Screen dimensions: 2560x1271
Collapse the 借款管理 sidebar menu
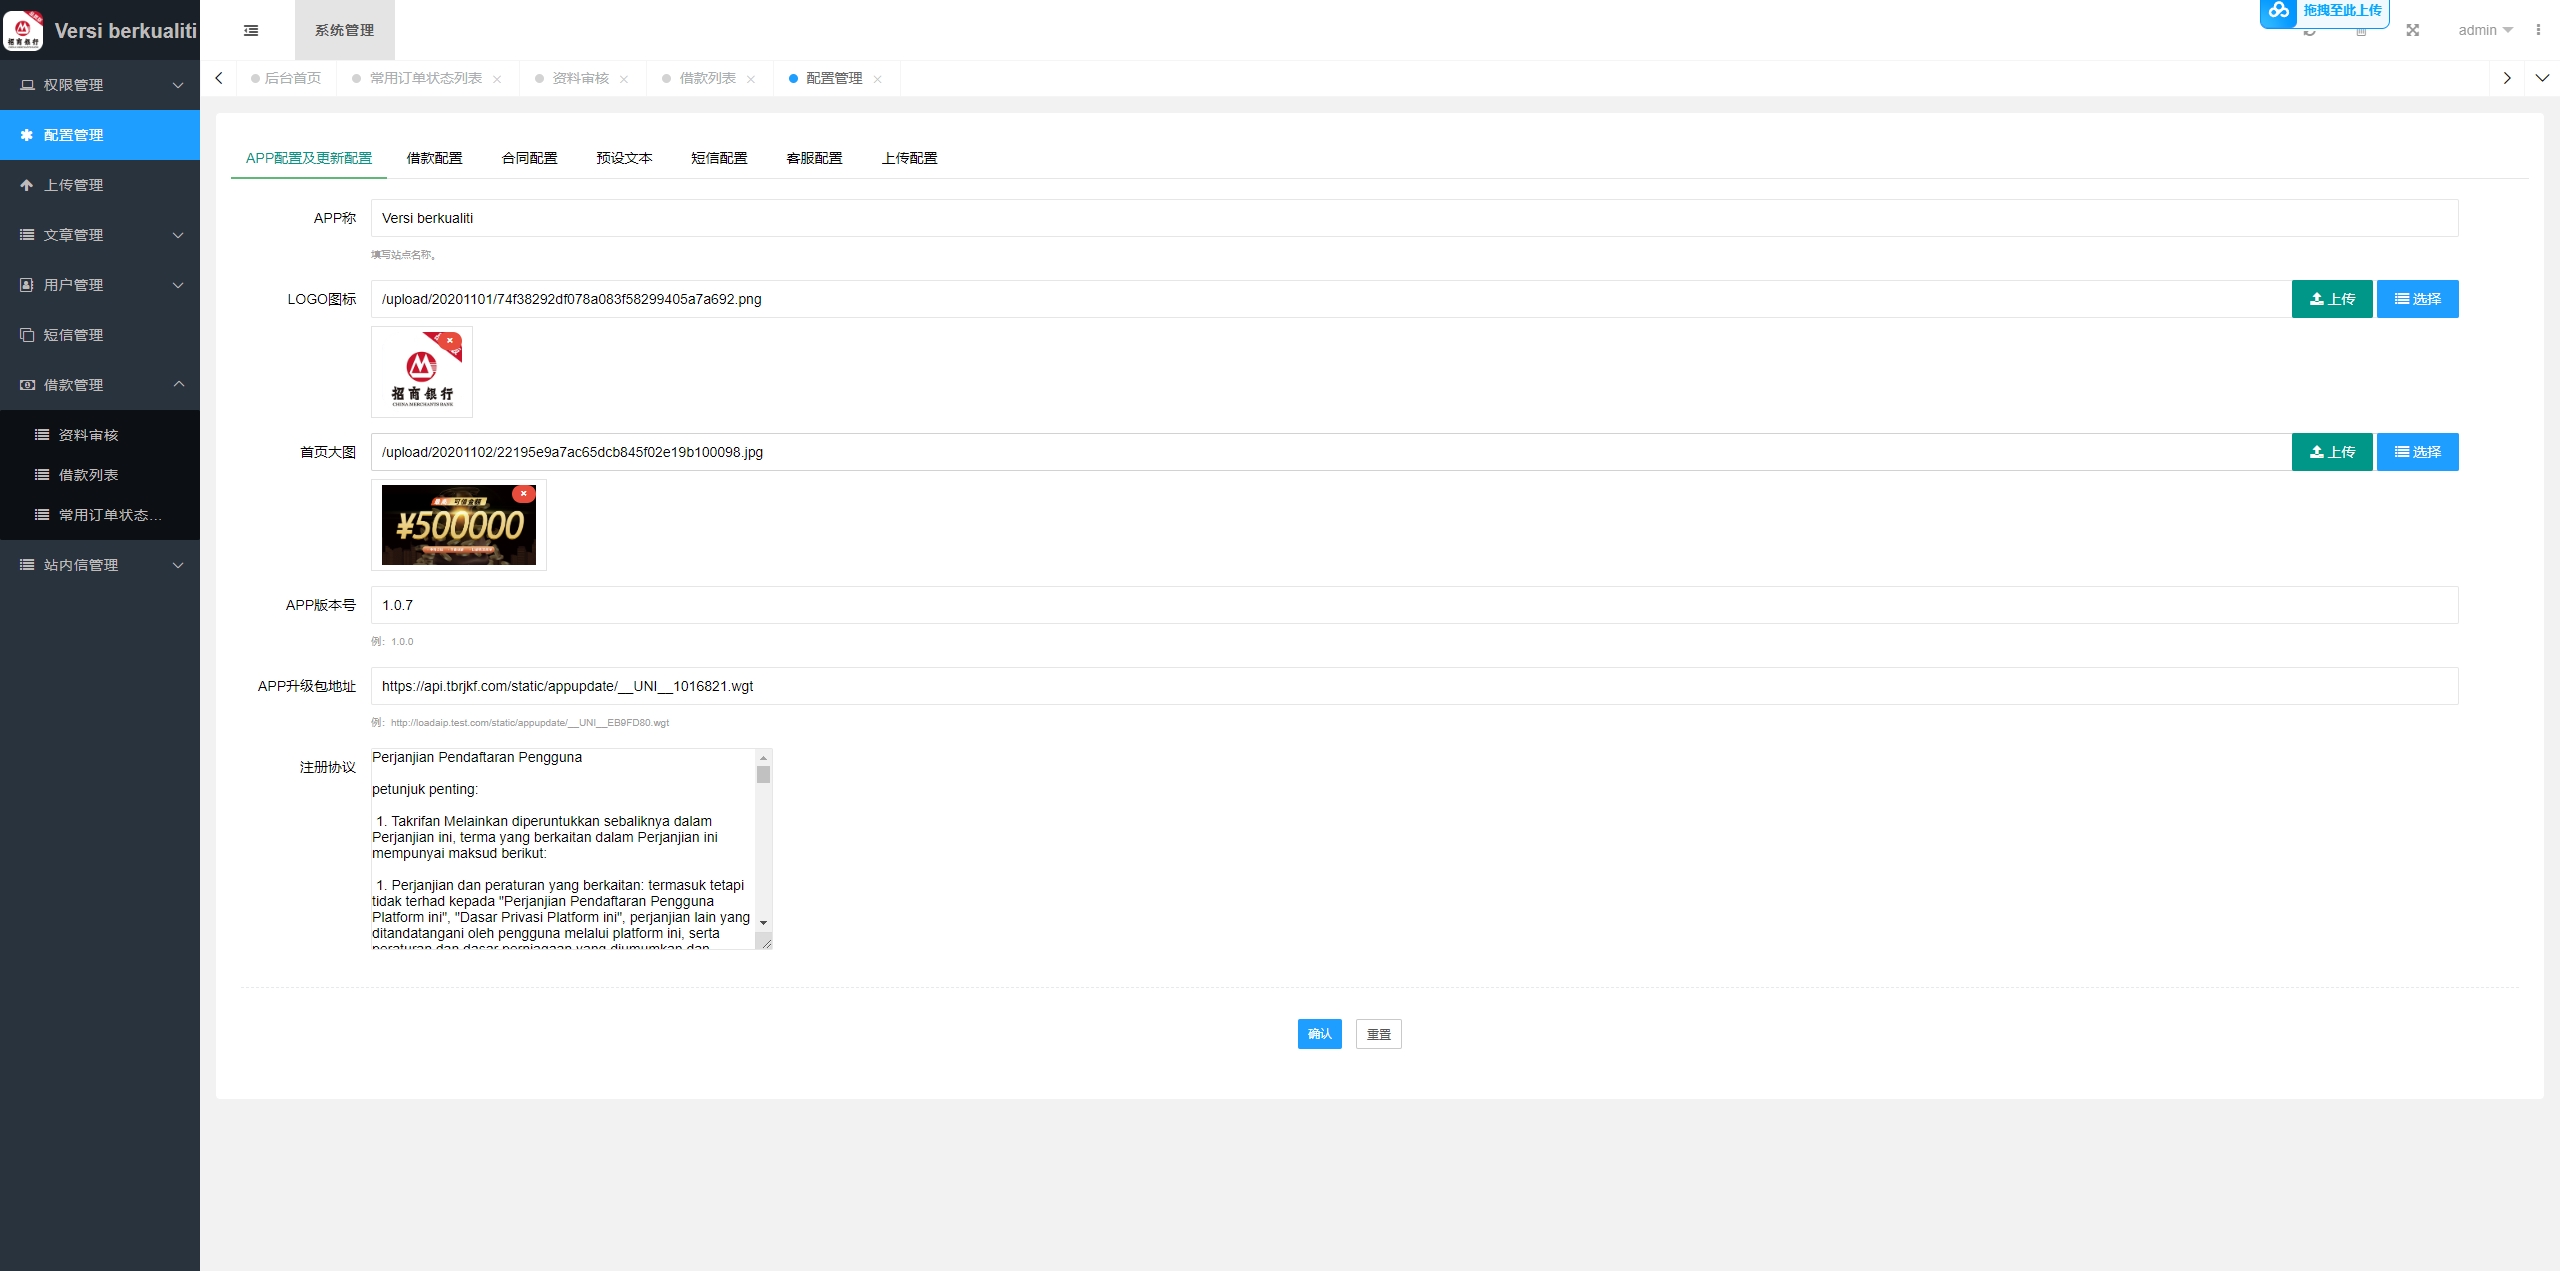pyautogui.click(x=100, y=385)
